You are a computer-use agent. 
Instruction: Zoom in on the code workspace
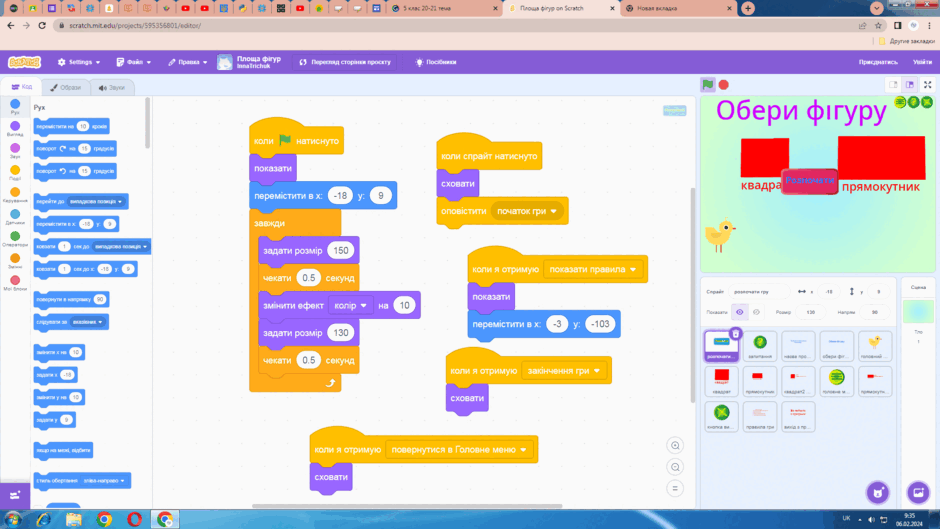(x=675, y=446)
